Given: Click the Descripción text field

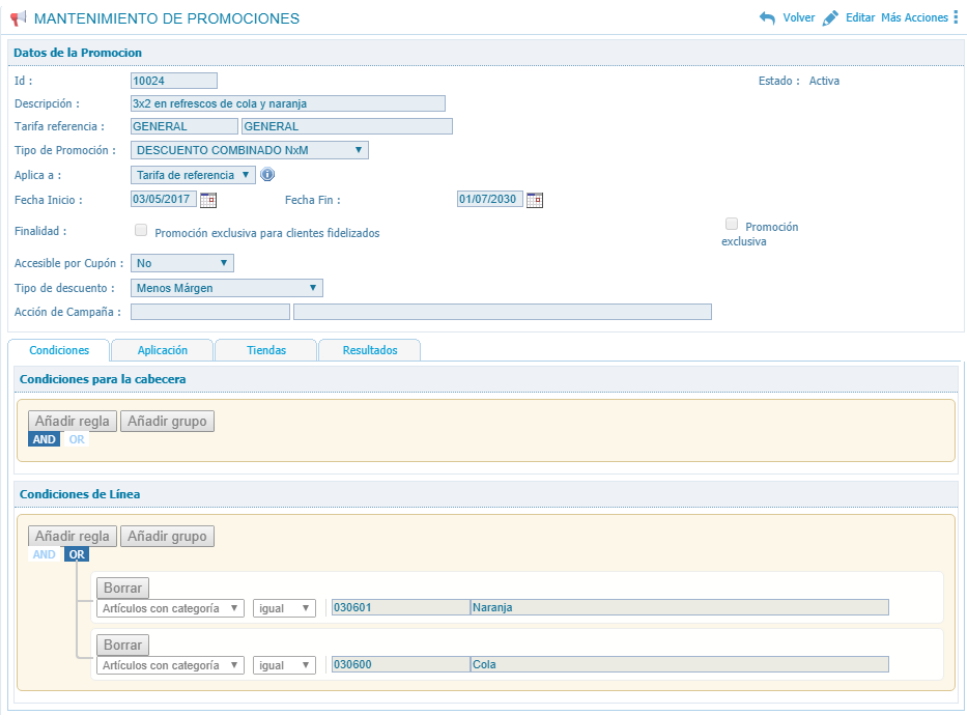Looking at the screenshot, I should point(288,103).
